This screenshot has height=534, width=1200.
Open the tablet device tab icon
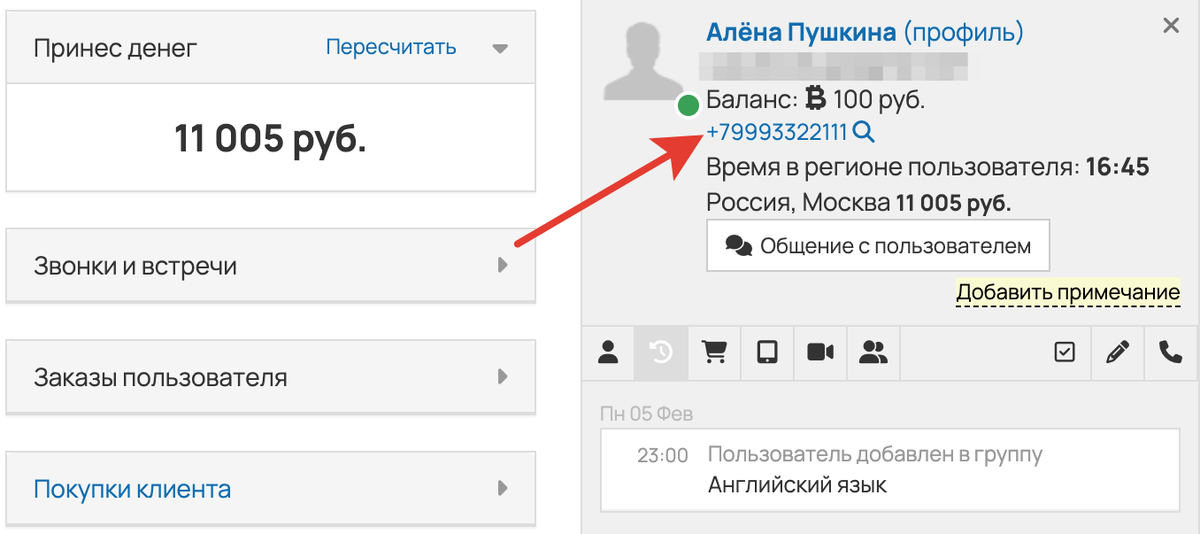[767, 352]
